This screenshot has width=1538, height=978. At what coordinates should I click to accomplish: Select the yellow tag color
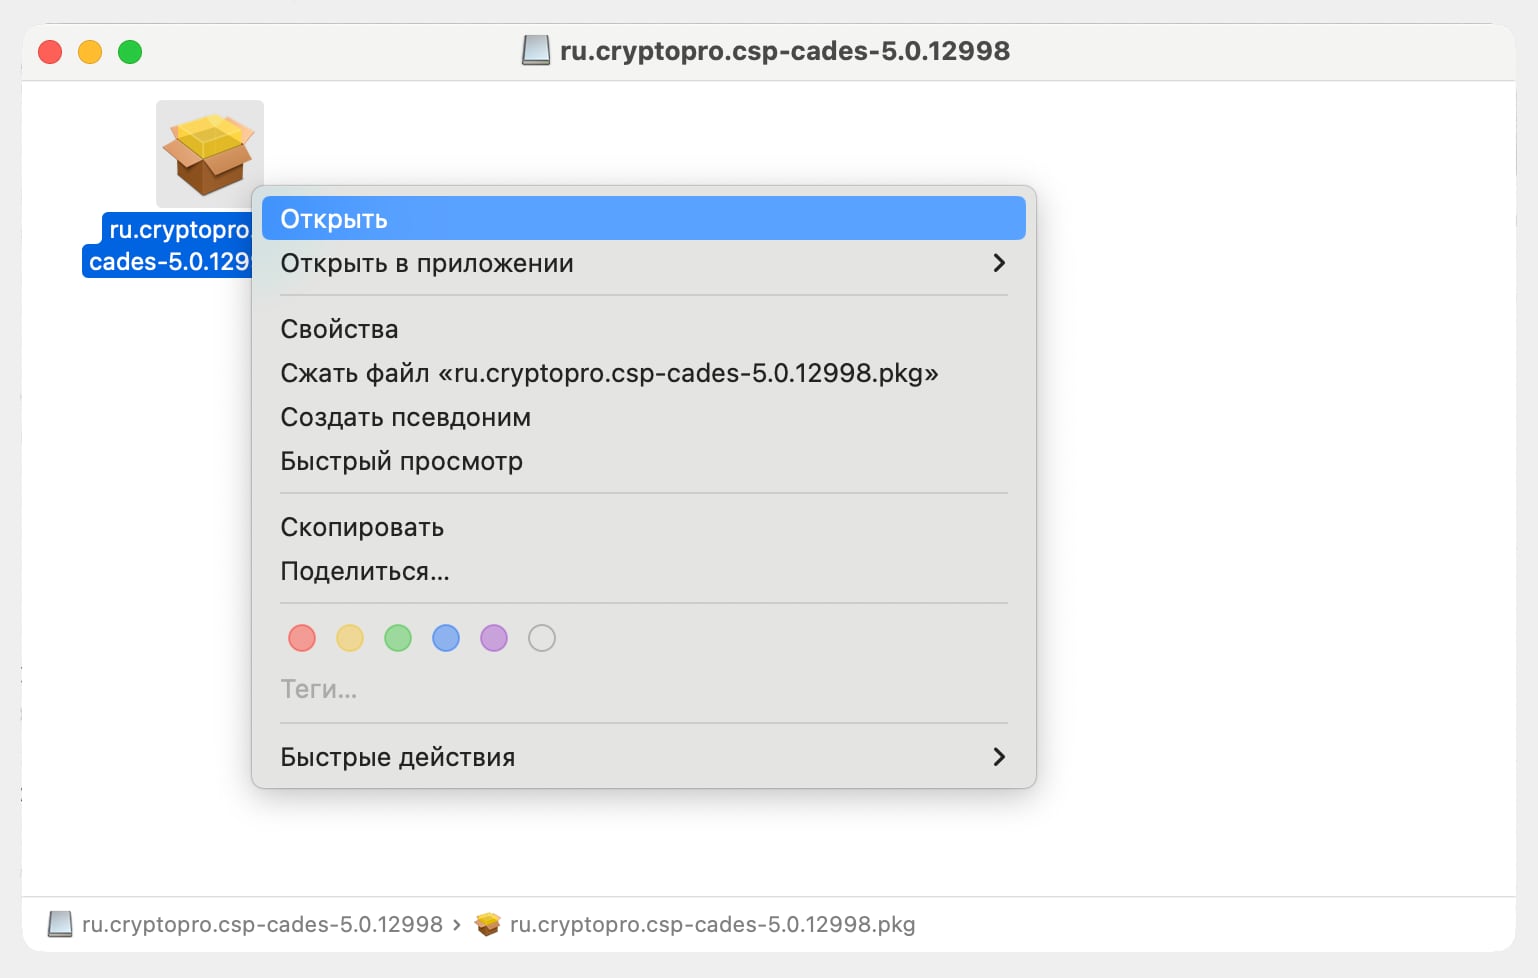(x=350, y=638)
